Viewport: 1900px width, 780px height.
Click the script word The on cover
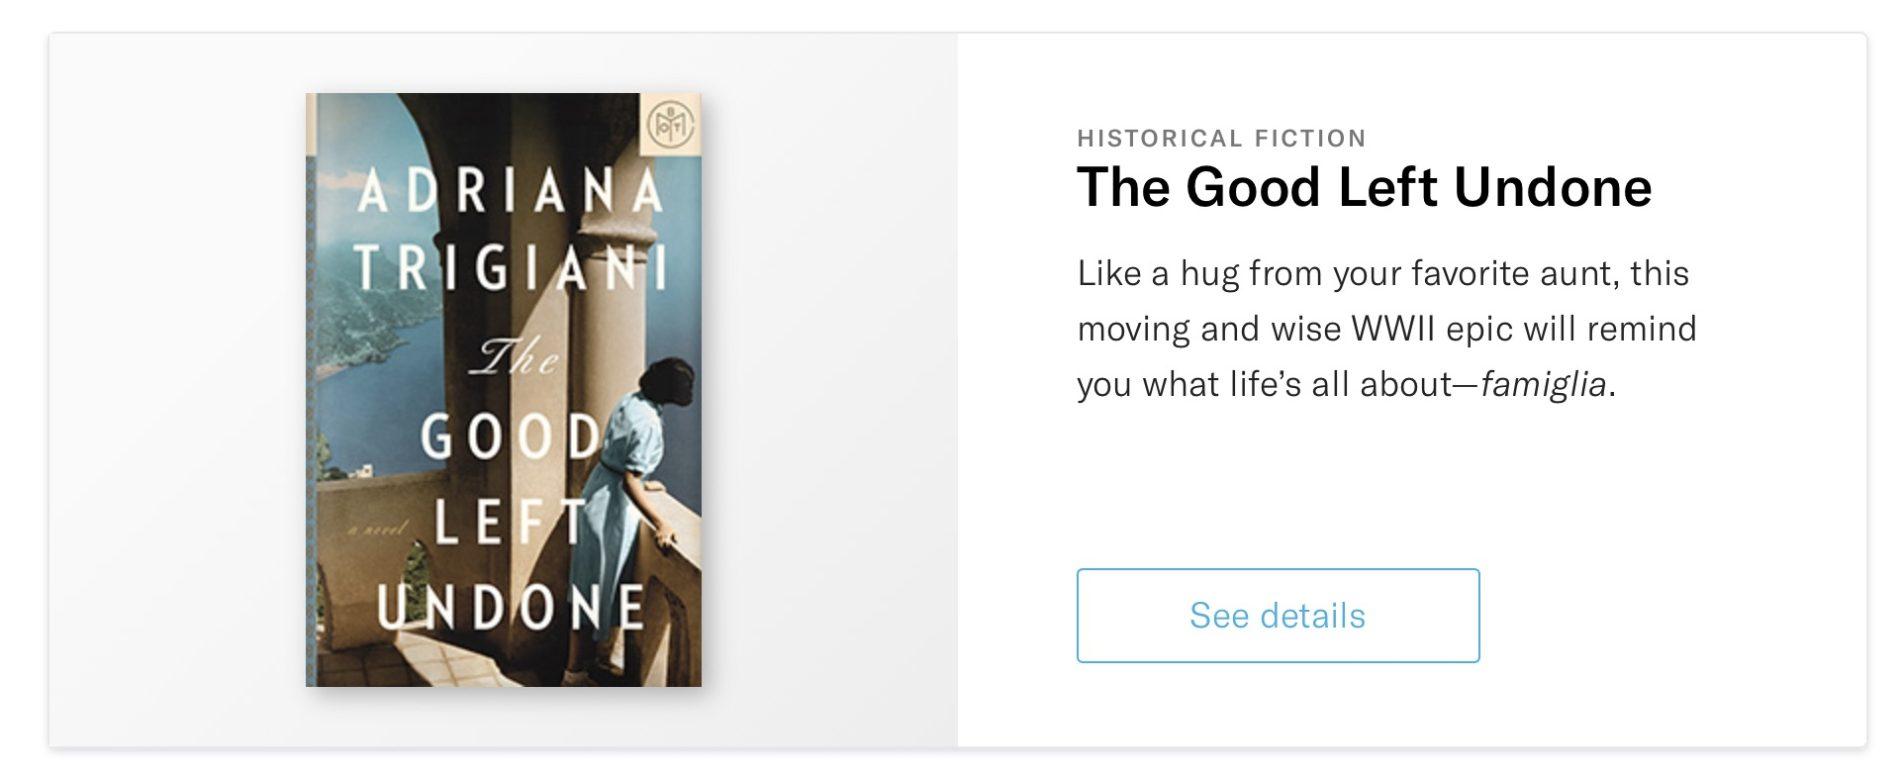(x=518, y=354)
